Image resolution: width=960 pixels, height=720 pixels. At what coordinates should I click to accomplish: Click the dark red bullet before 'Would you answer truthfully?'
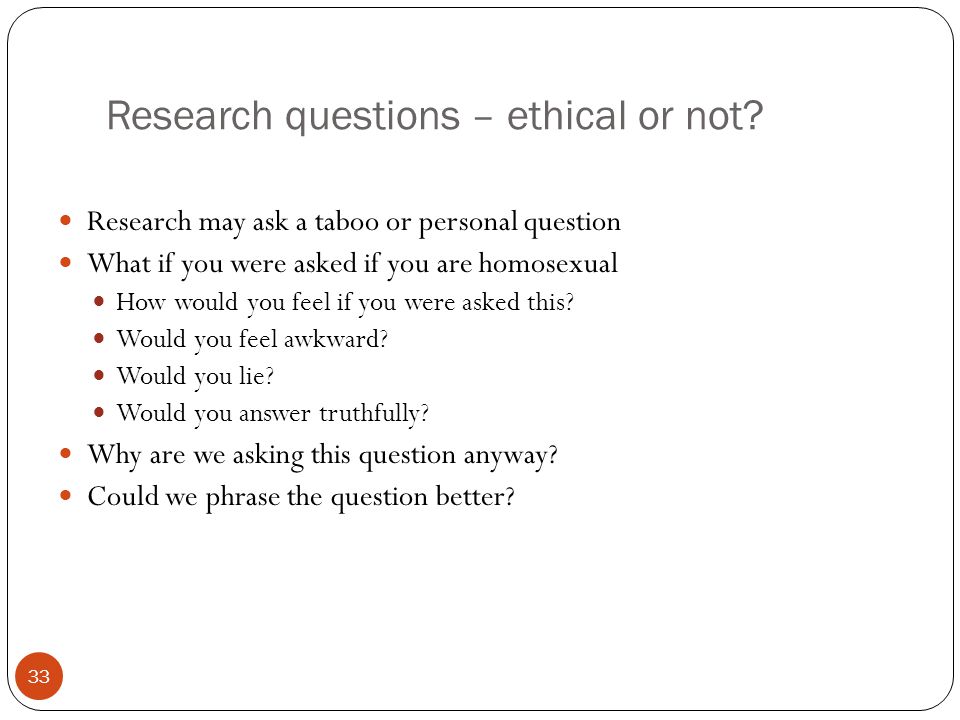(x=99, y=411)
